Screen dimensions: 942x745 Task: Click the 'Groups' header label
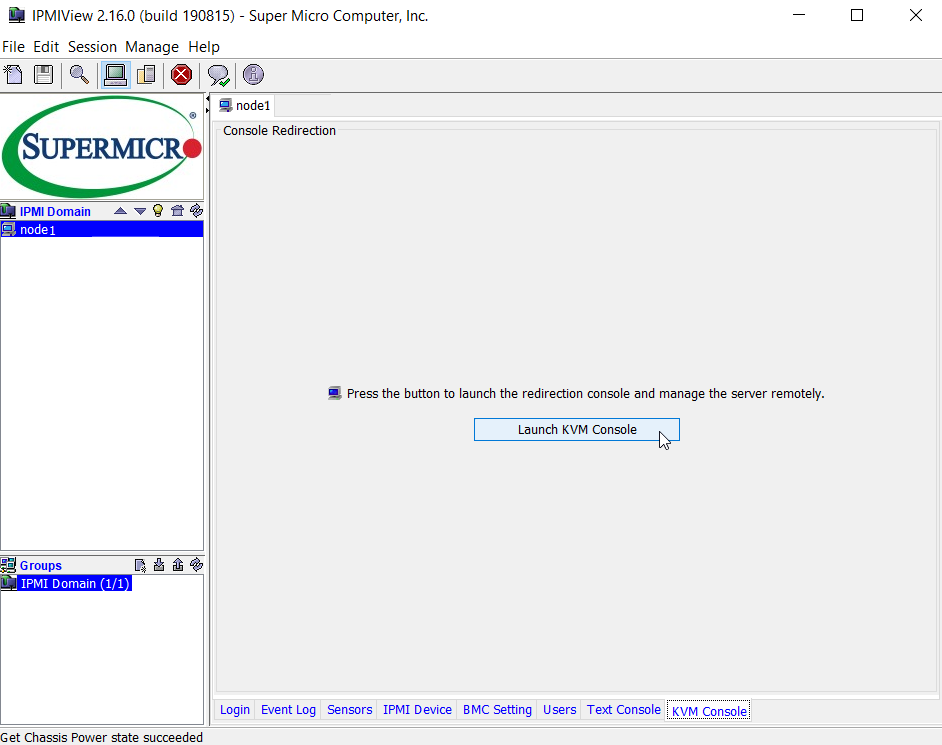[x=41, y=565]
